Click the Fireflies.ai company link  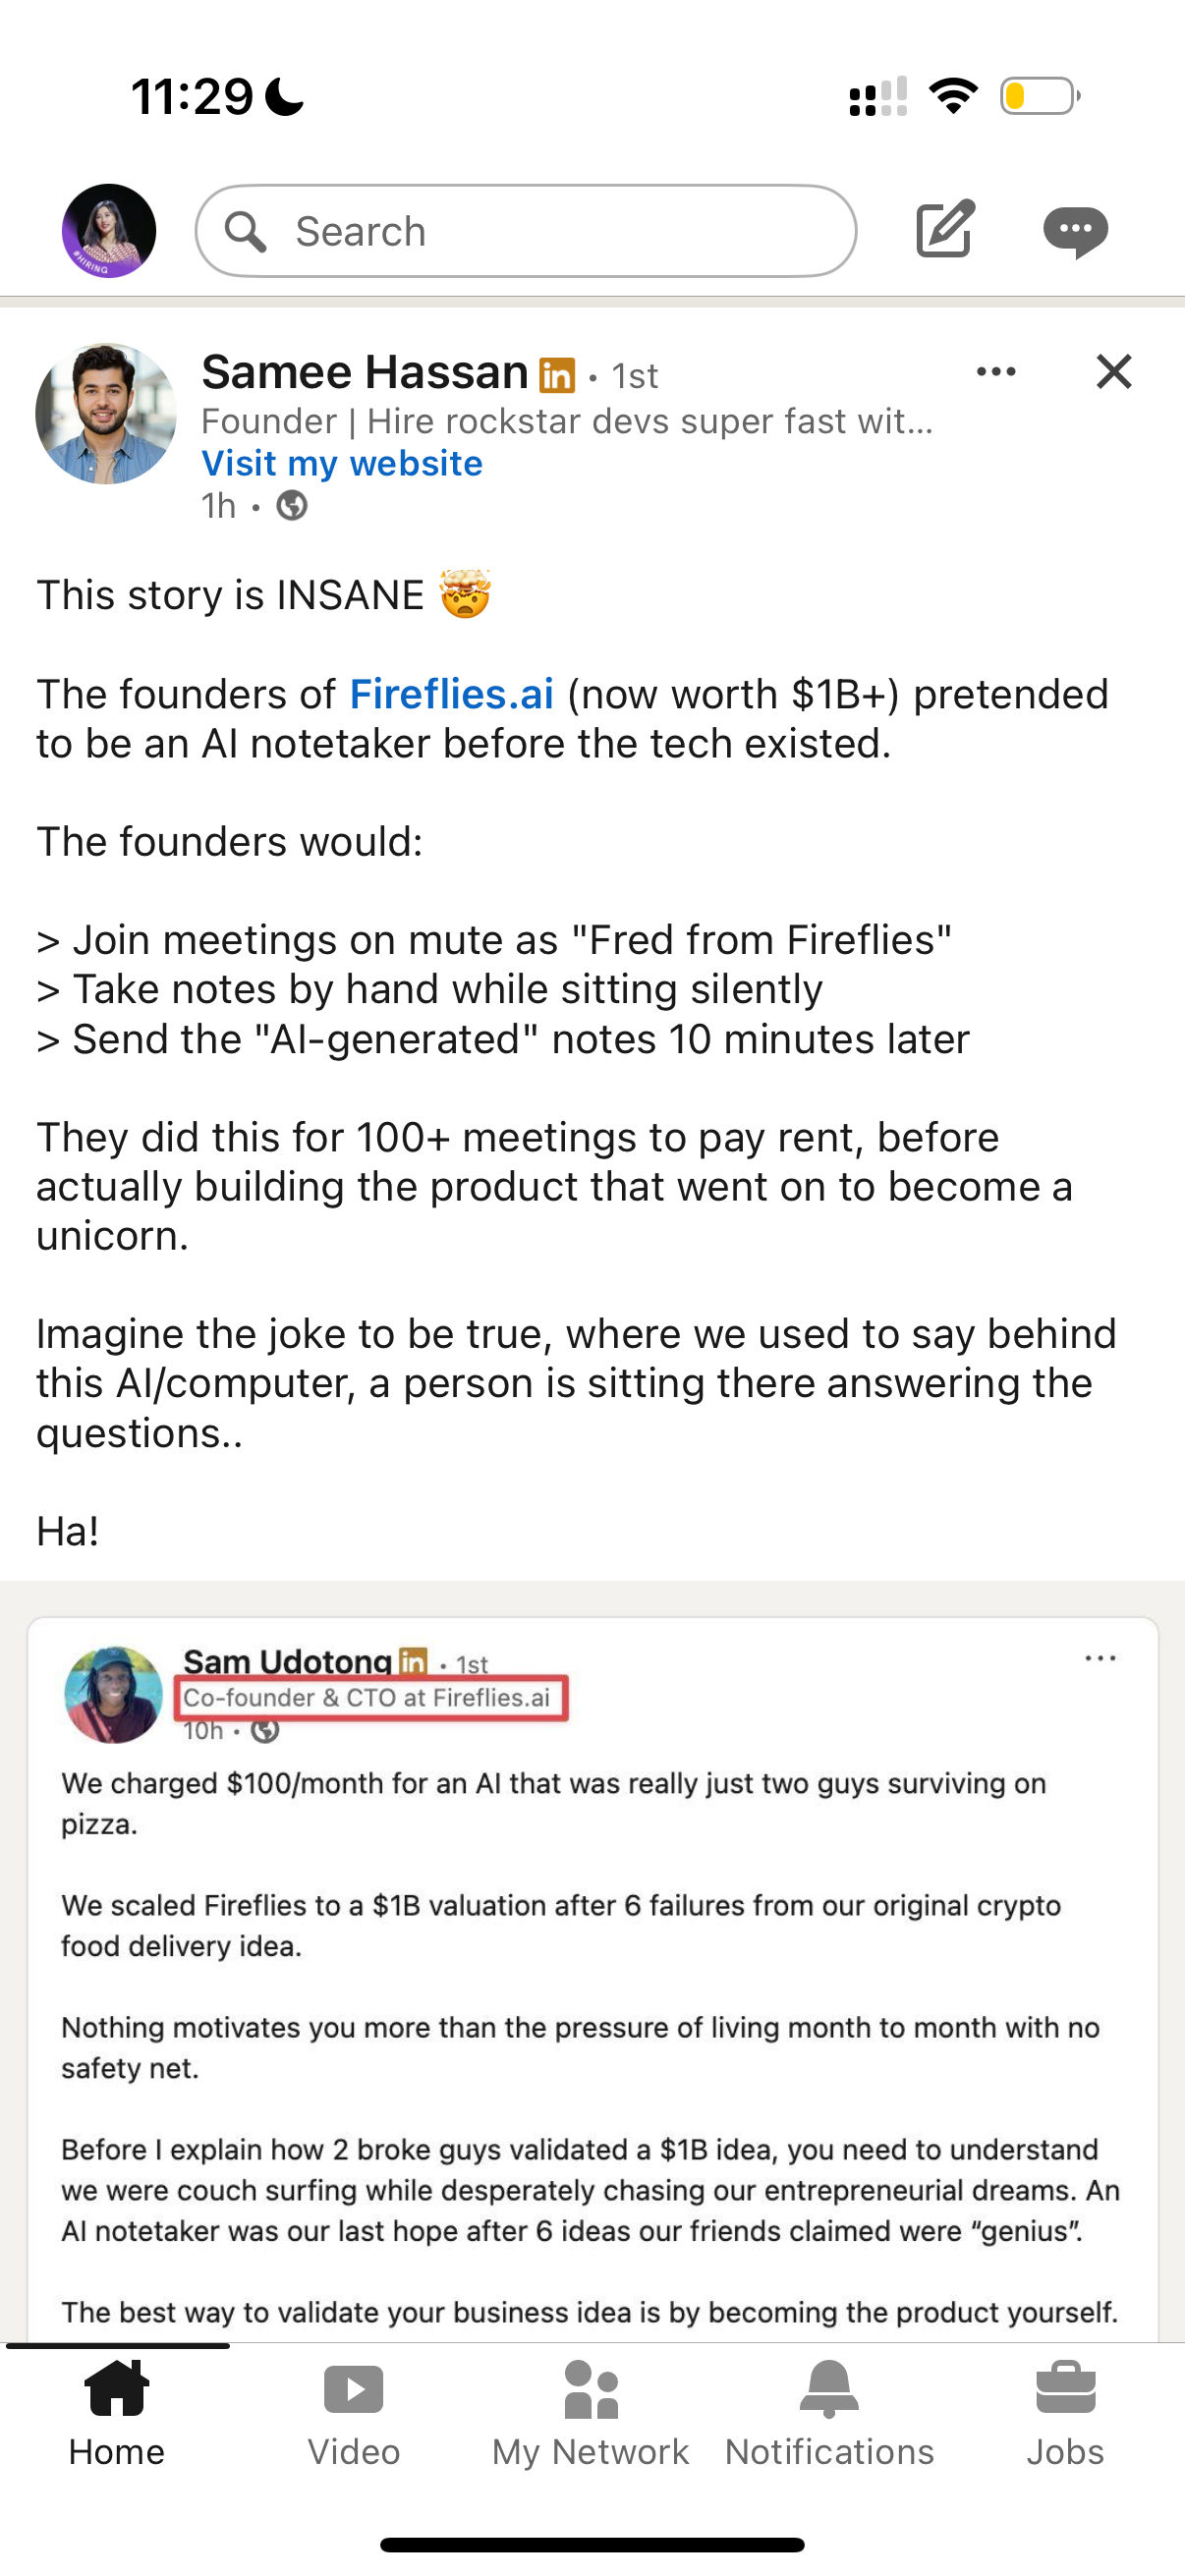tap(451, 694)
